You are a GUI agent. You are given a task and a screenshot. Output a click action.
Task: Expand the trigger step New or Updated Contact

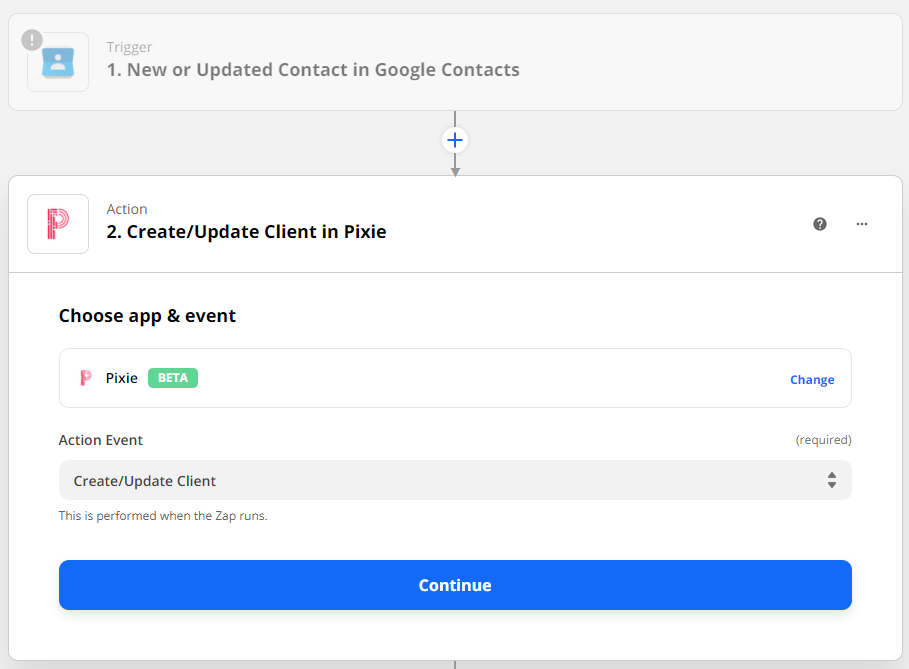(313, 70)
